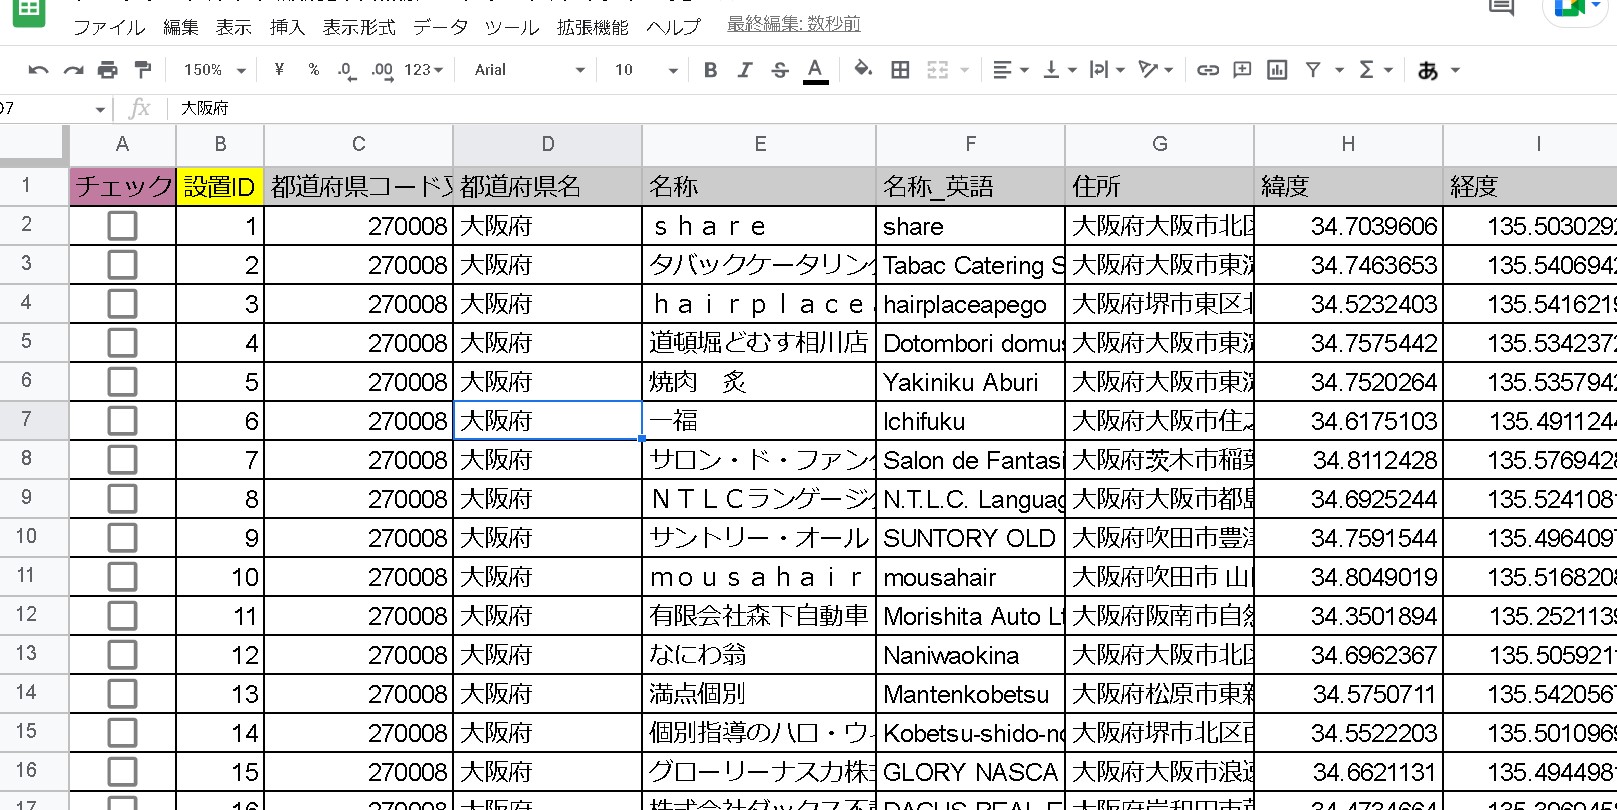Open the merge cells dropdown arrow
This screenshot has height=810, width=1617.
click(x=965, y=70)
